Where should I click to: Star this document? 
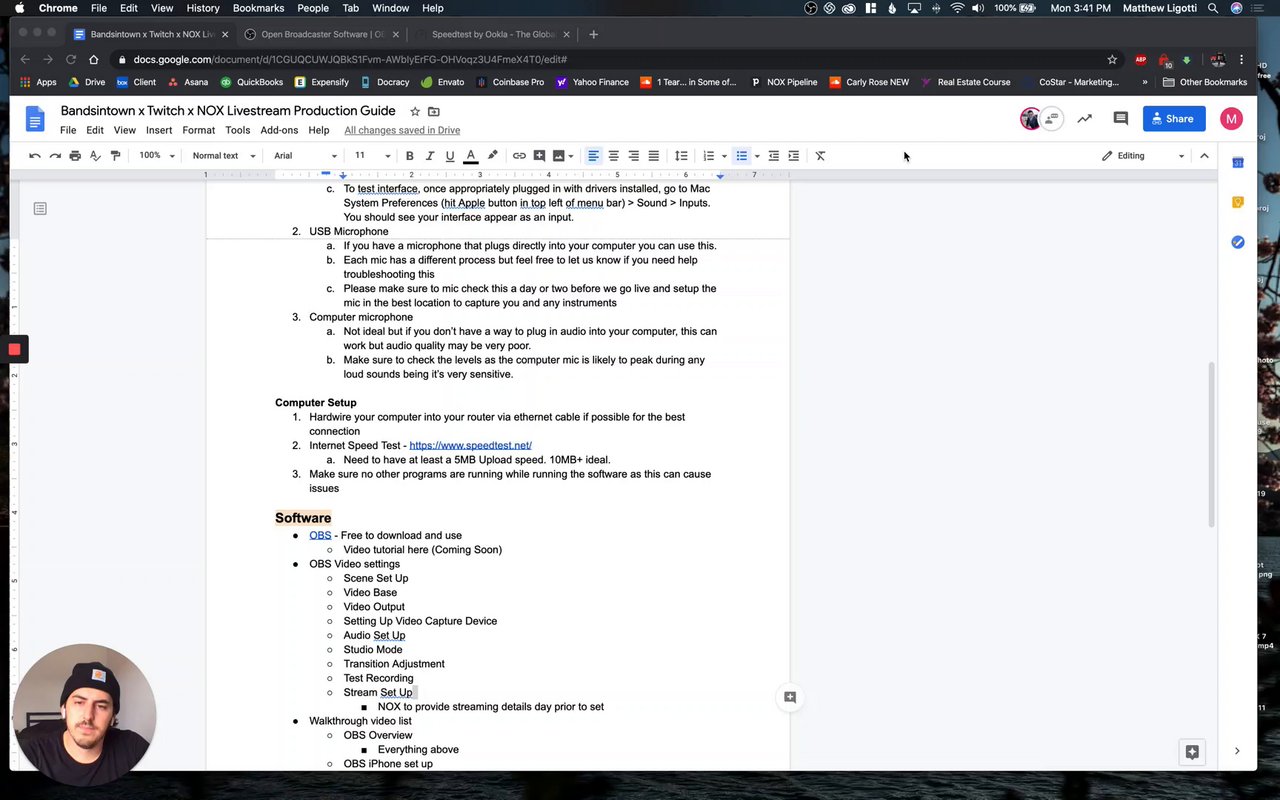pyautogui.click(x=415, y=111)
